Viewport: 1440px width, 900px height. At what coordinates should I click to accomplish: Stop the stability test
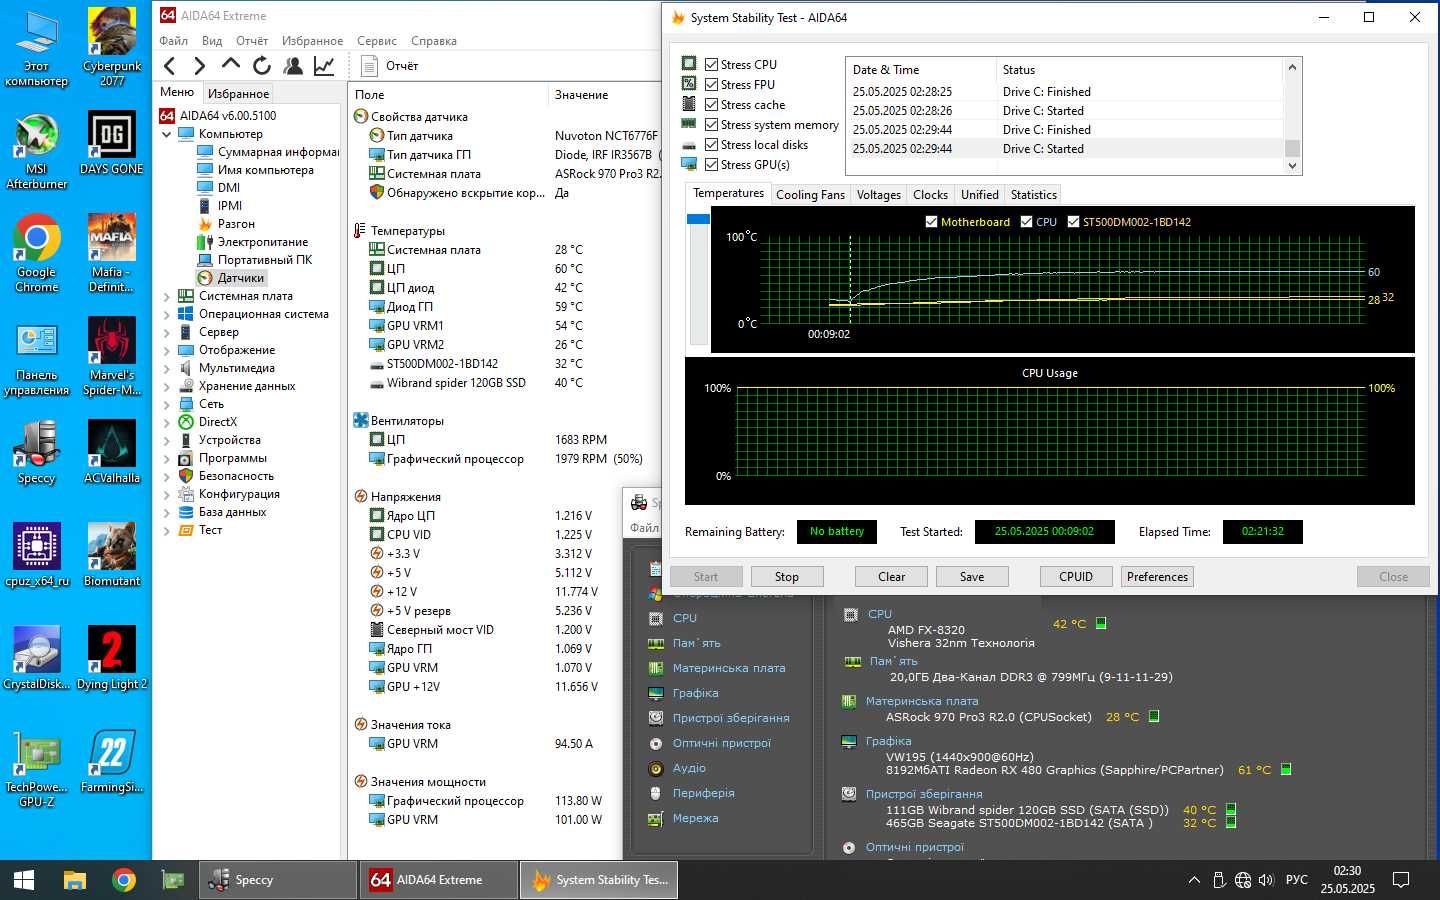pyautogui.click(x=787, y=577)
